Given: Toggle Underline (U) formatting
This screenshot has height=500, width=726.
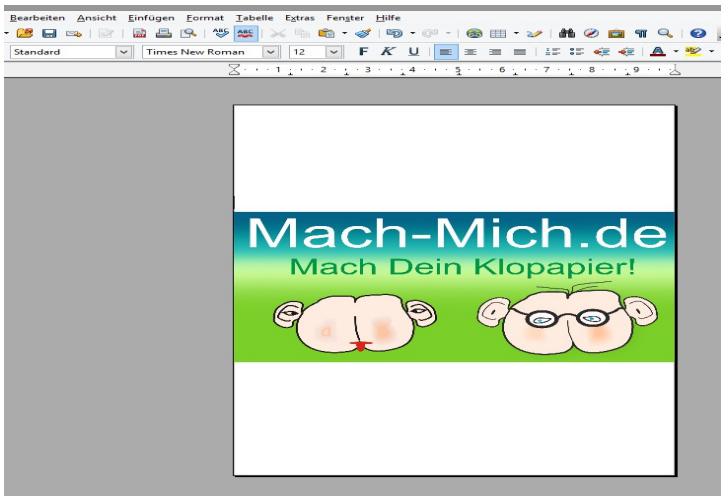Looking at the screenshot, I should coord(413,52).
